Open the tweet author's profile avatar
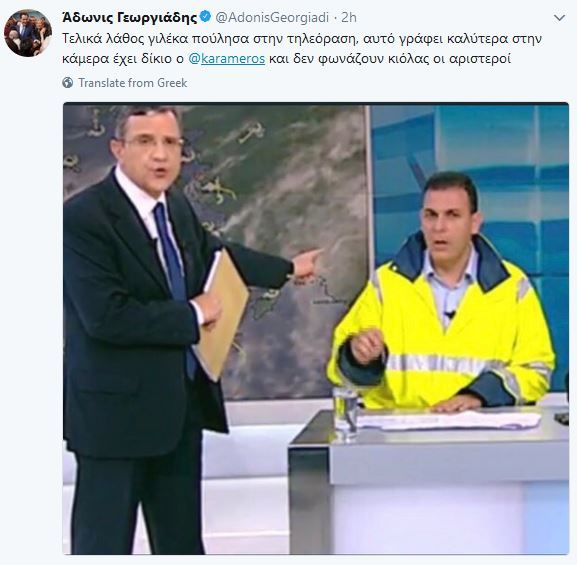This screenshot has width=577, height=565. (28, 33)
